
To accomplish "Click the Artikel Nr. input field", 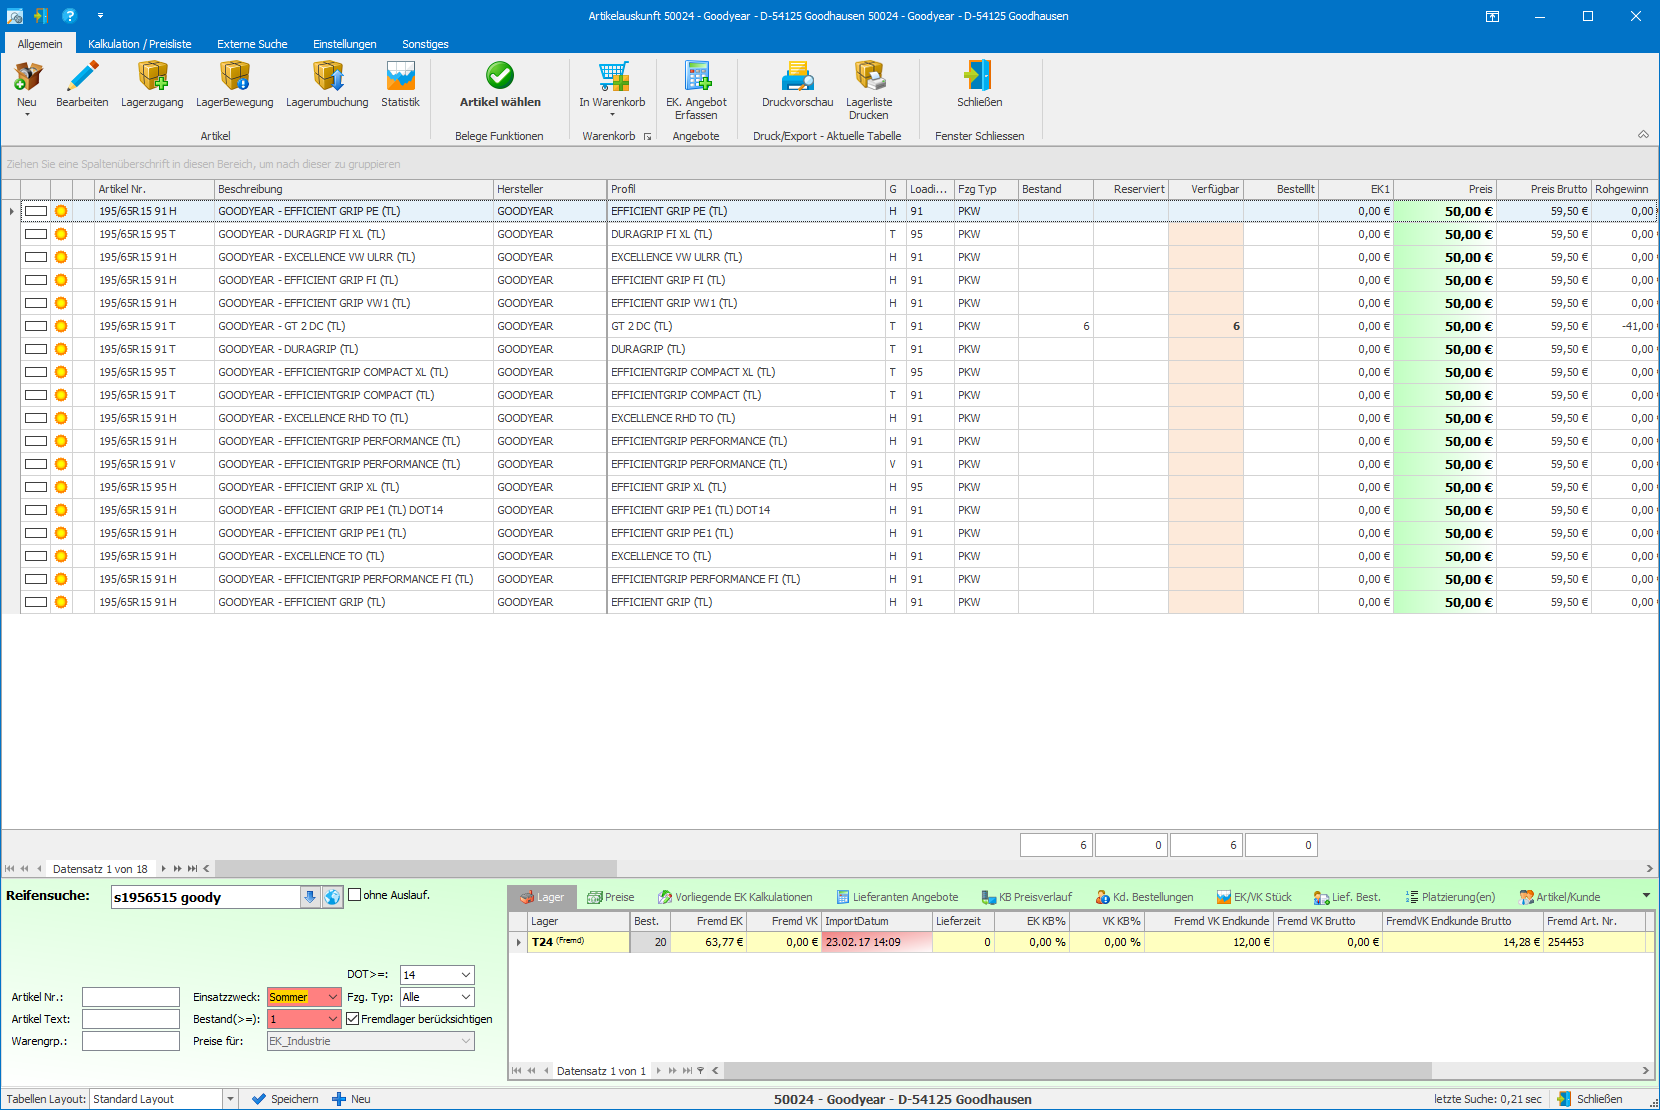I will pos(131,997).
